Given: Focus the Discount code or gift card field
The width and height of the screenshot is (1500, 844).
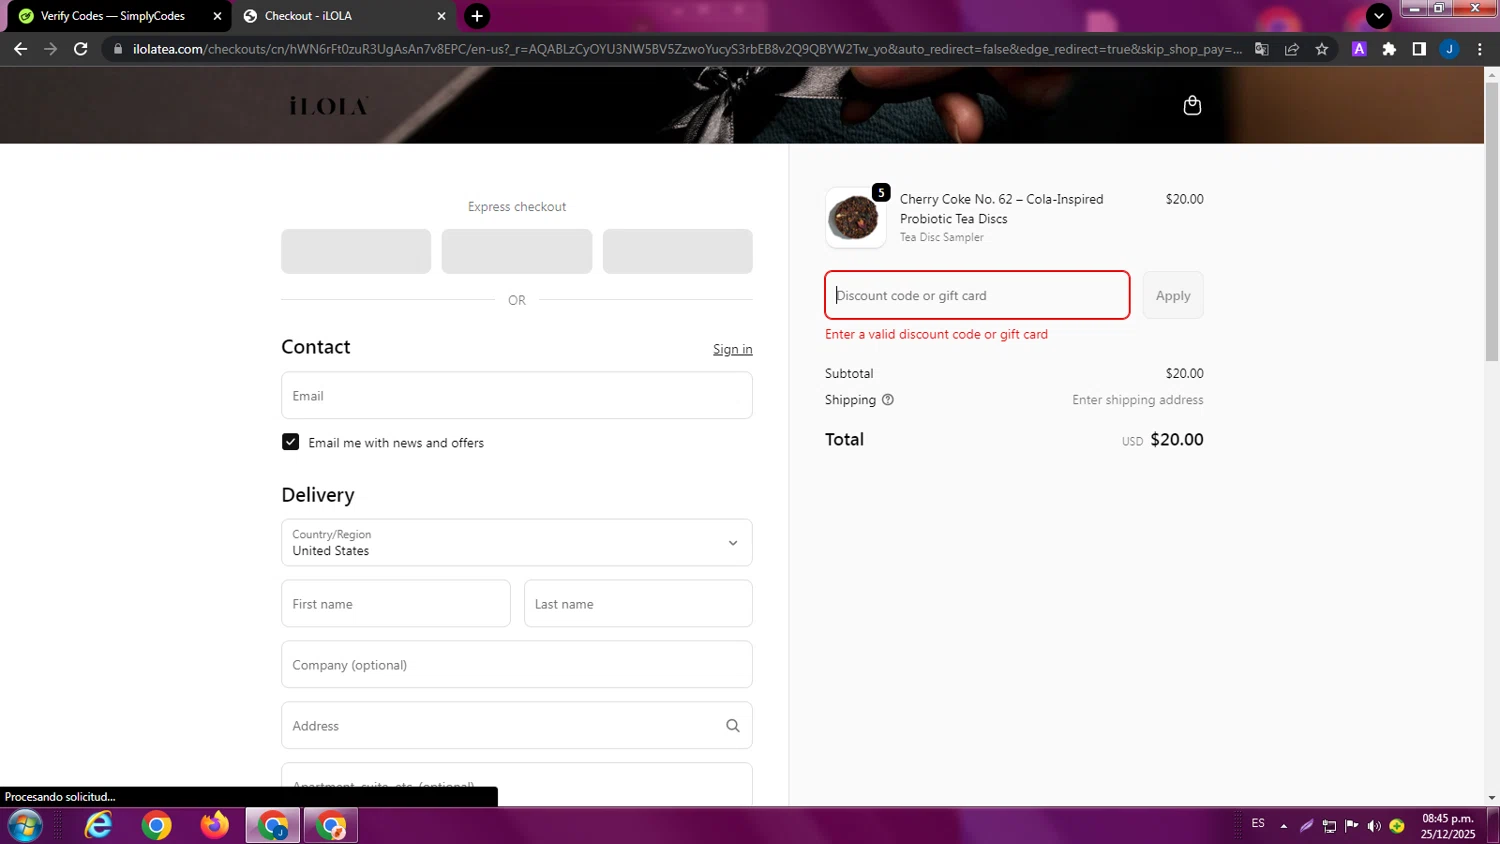Looking at the screenshot, I should pyautogui.click(x=977, y=296).
